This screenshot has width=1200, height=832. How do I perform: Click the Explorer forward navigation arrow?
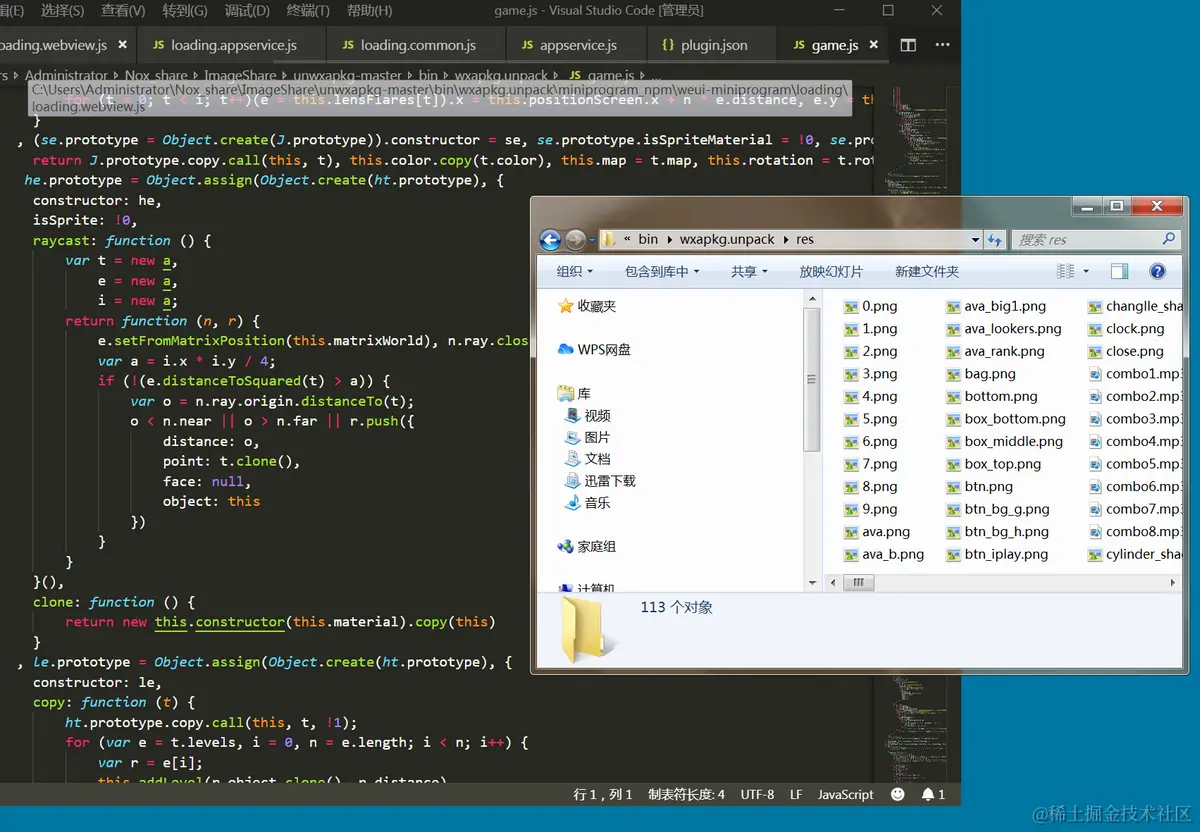click(x=575, y=240)
